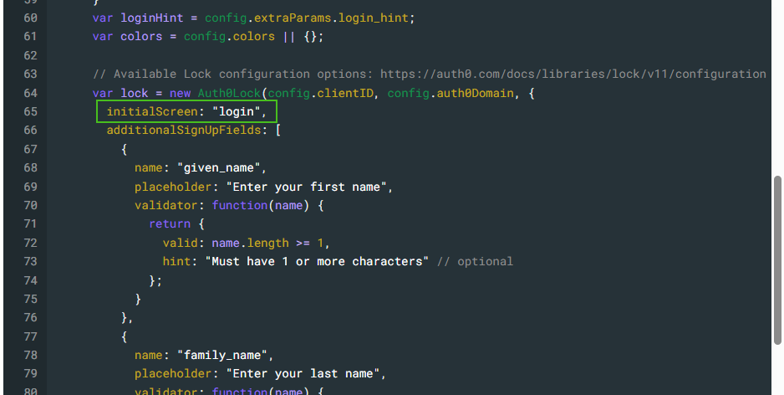Click "login_hint" at end of line 60
This screenshot has height=395, width=784.
point(374,18)
